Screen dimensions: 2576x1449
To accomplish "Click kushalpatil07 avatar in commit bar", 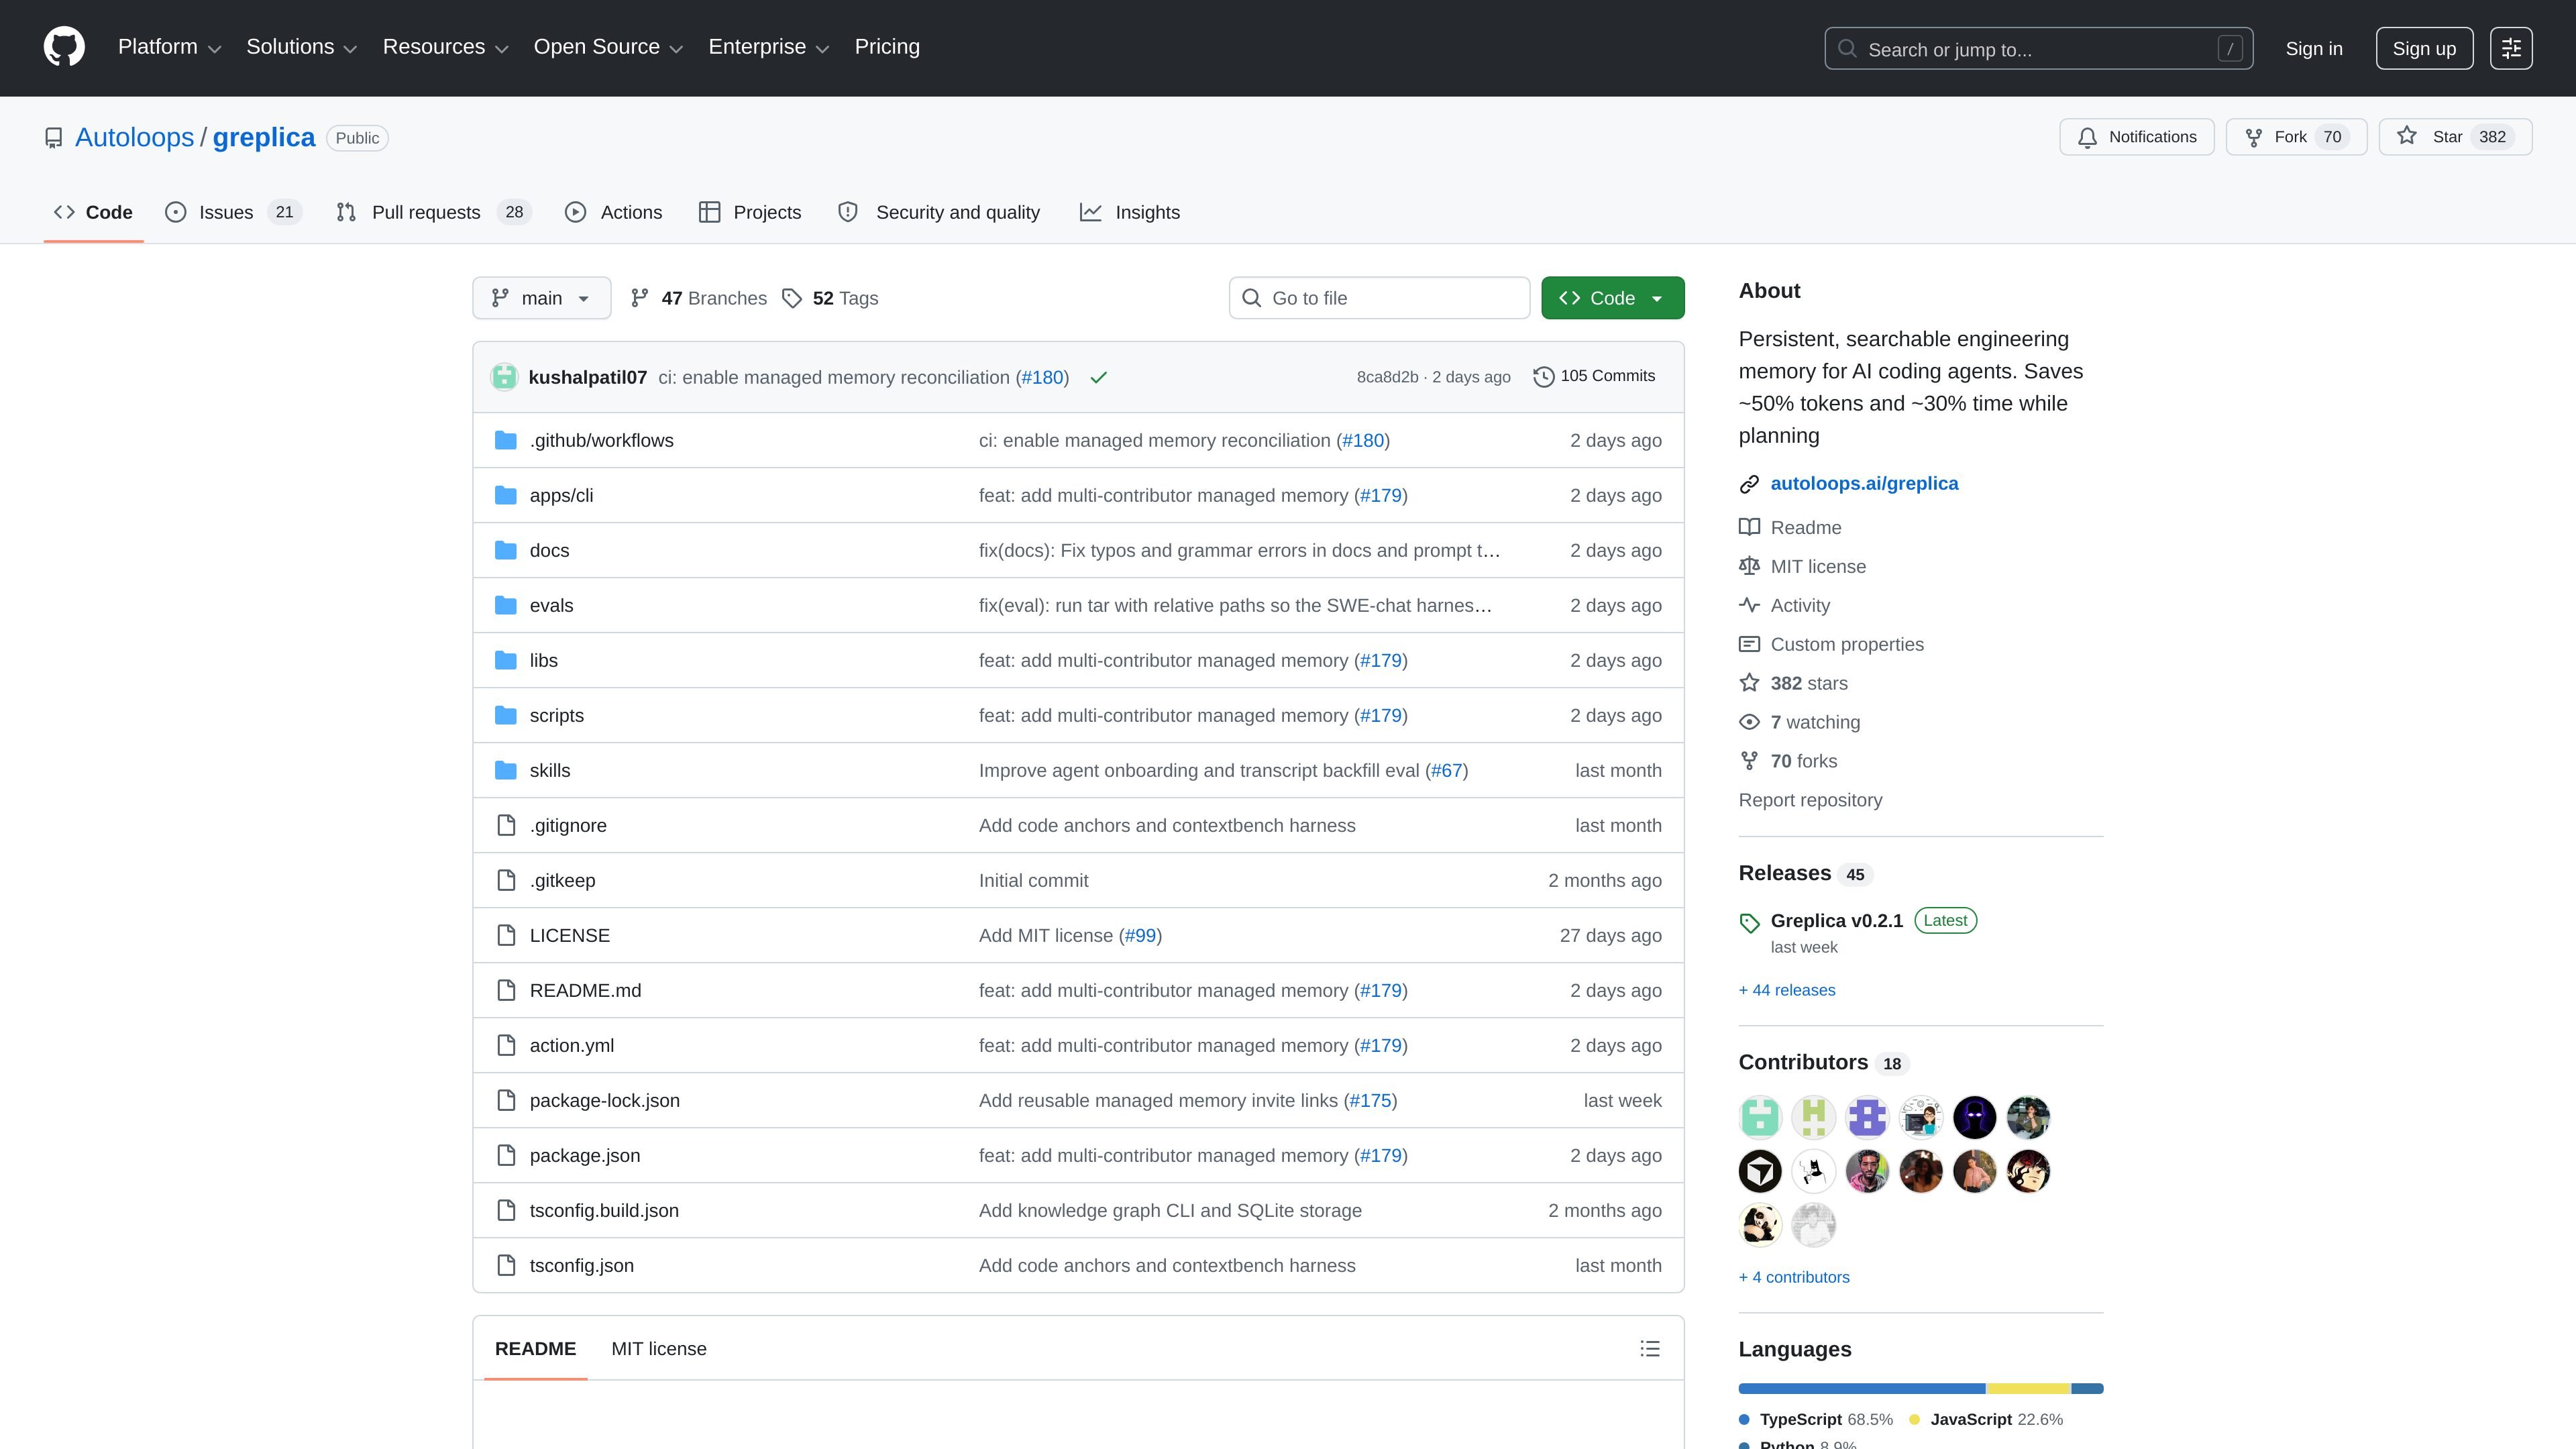I will [x=504, y=377].
